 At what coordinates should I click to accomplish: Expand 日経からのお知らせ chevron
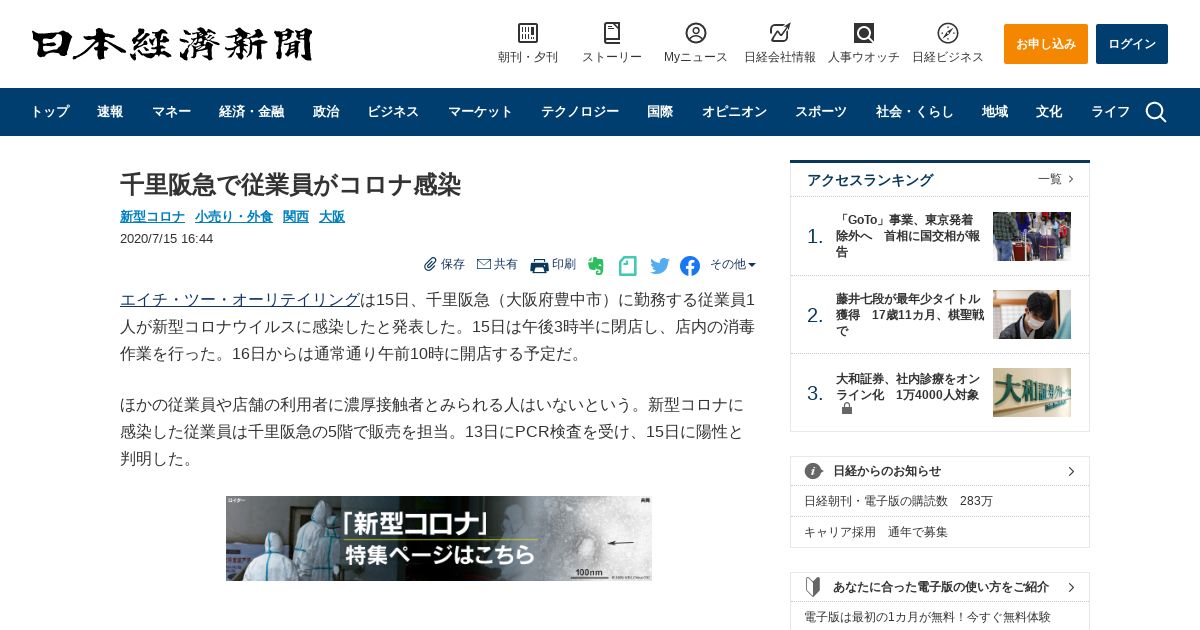pos(1071,471)
